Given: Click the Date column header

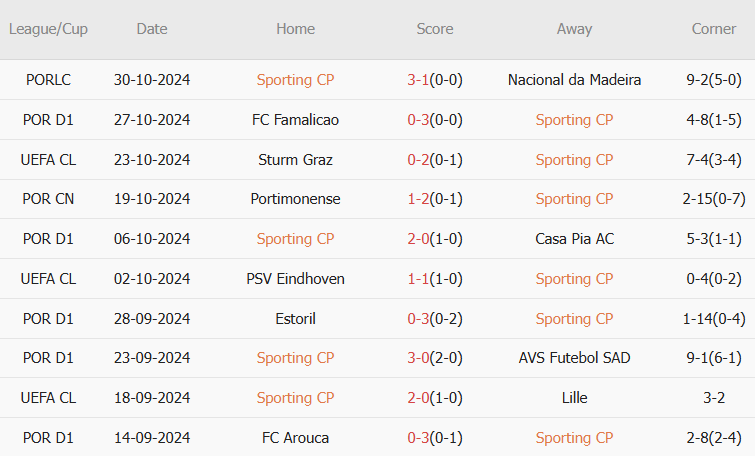Looking at the screenshot, I should 152,29.
